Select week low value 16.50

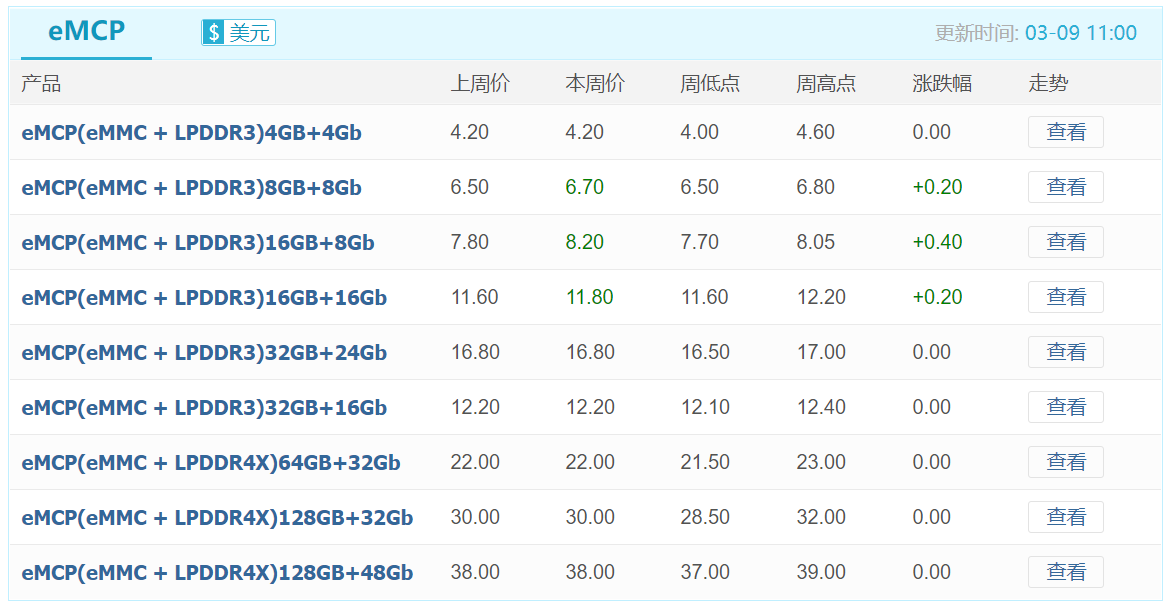(x=706, y=352)
